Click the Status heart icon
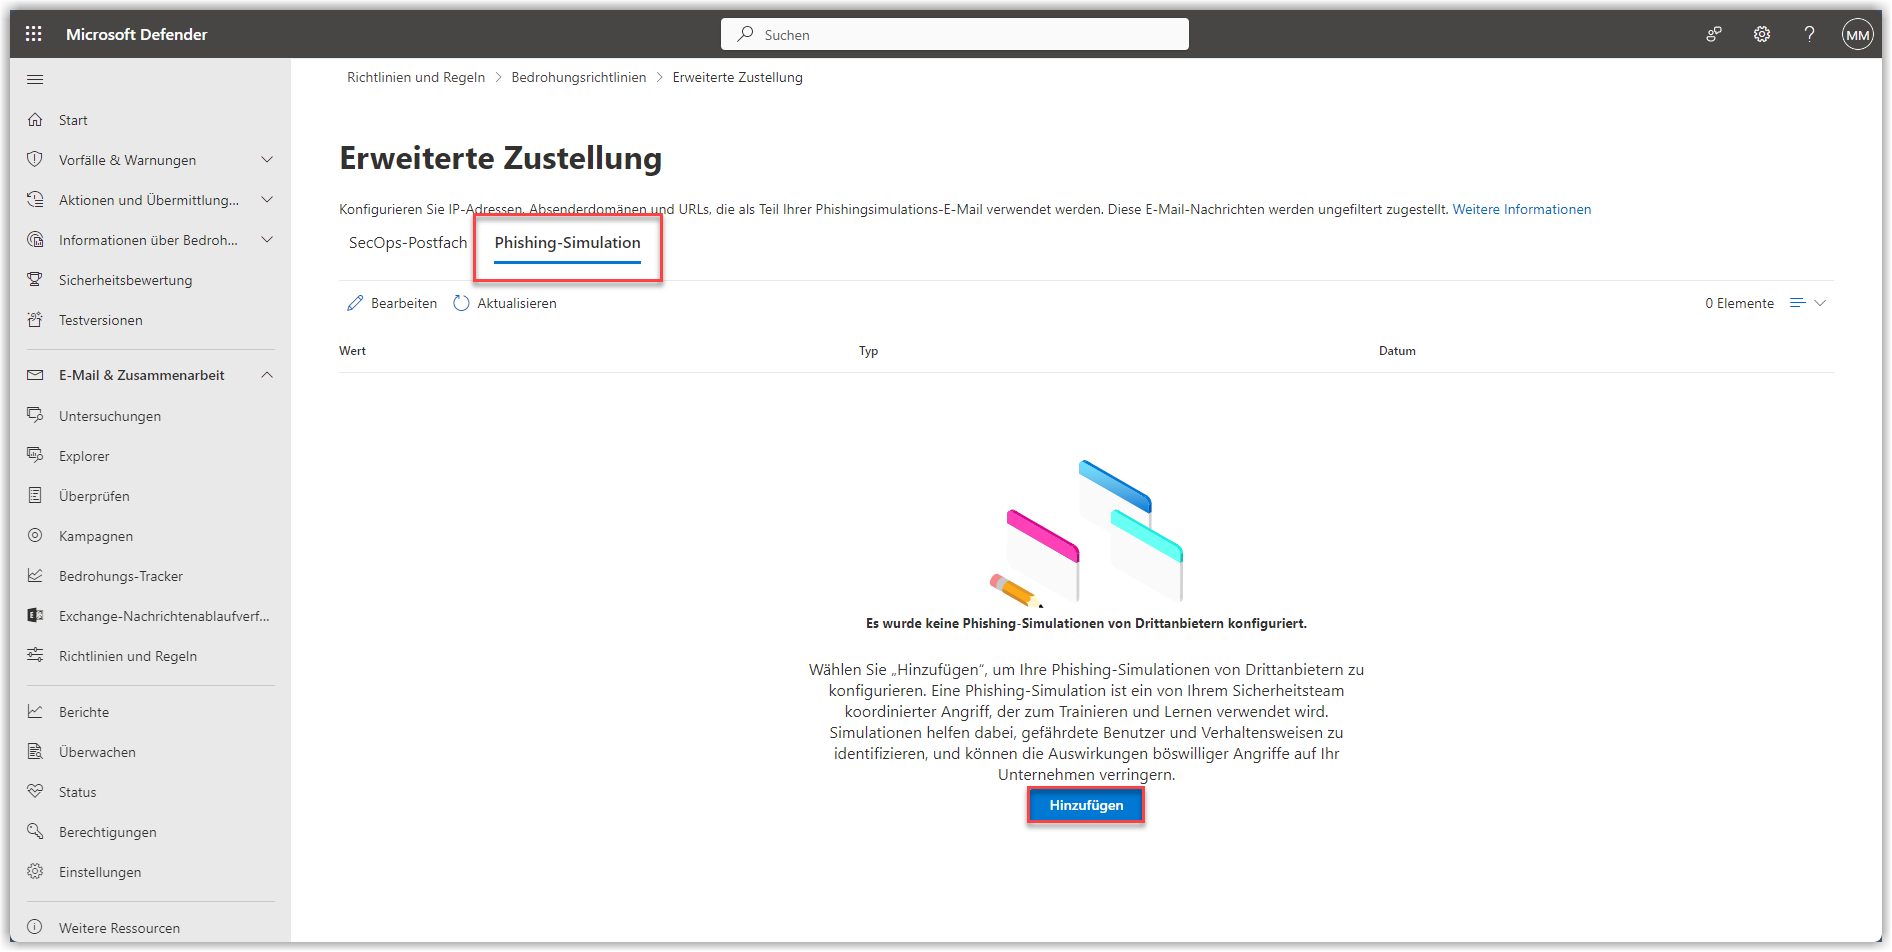Viewport: 1892px width, 952px height. 35,791
